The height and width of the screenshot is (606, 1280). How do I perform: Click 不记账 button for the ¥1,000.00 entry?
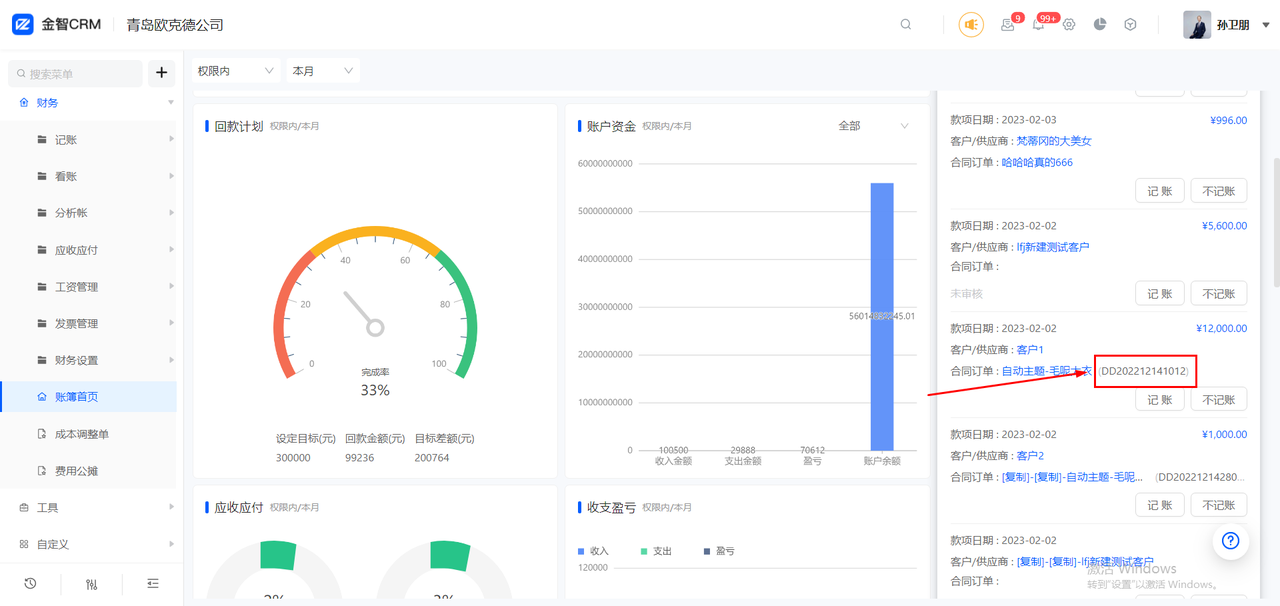click(1219, 505)
